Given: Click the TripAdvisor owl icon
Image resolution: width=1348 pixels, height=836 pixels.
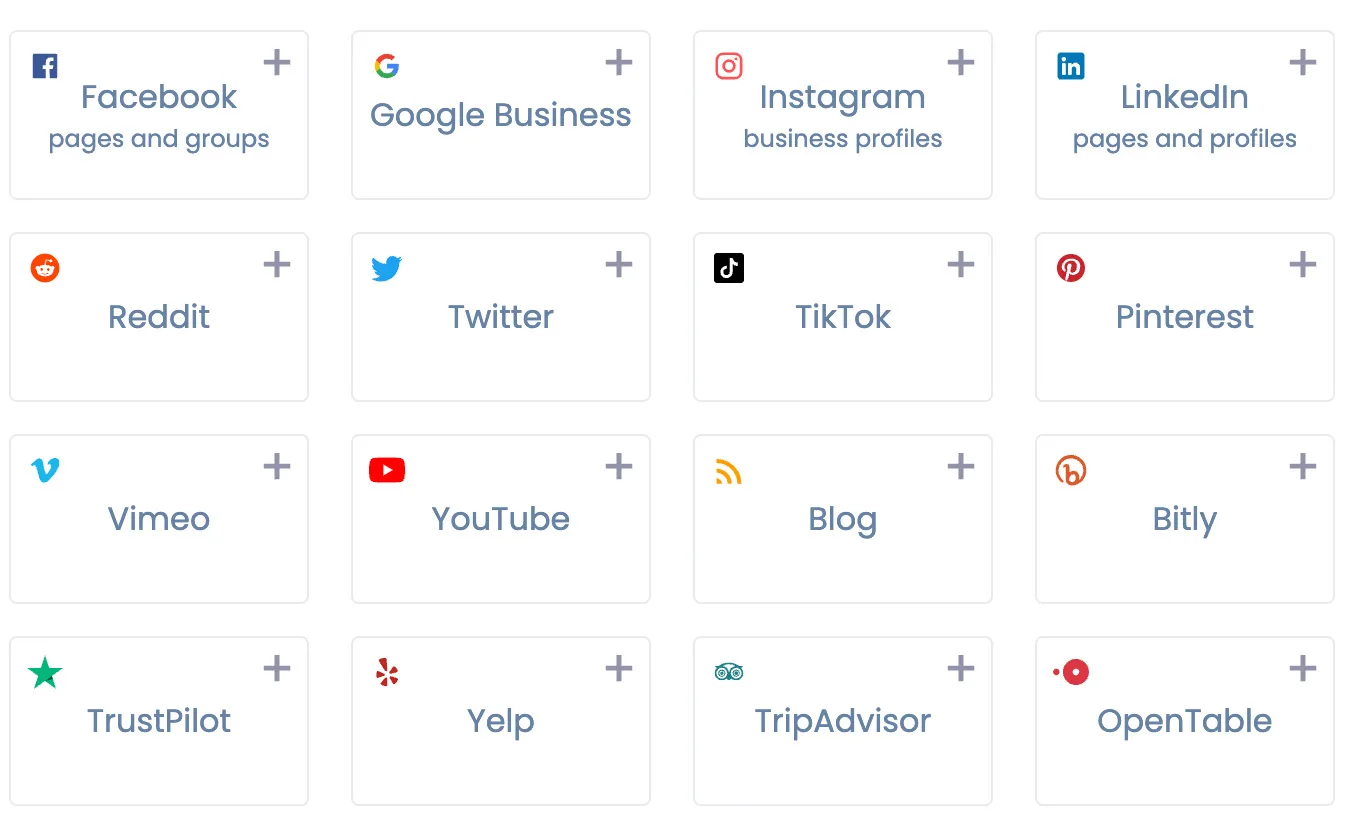Looking at the screenshot, I should [x=729, y=671].
